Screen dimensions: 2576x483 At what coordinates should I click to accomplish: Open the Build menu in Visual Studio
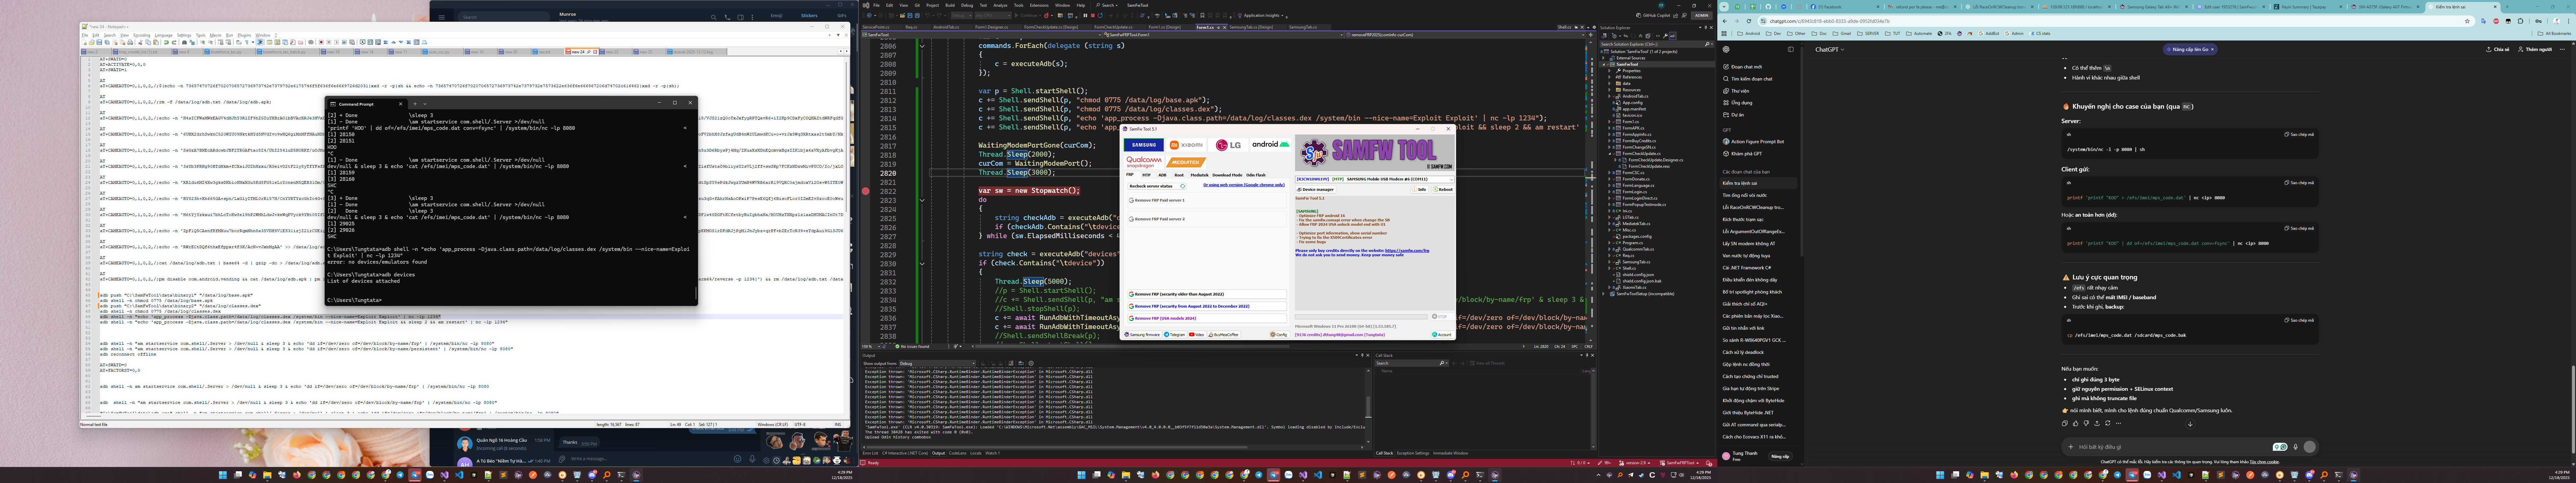coord(950,5)
